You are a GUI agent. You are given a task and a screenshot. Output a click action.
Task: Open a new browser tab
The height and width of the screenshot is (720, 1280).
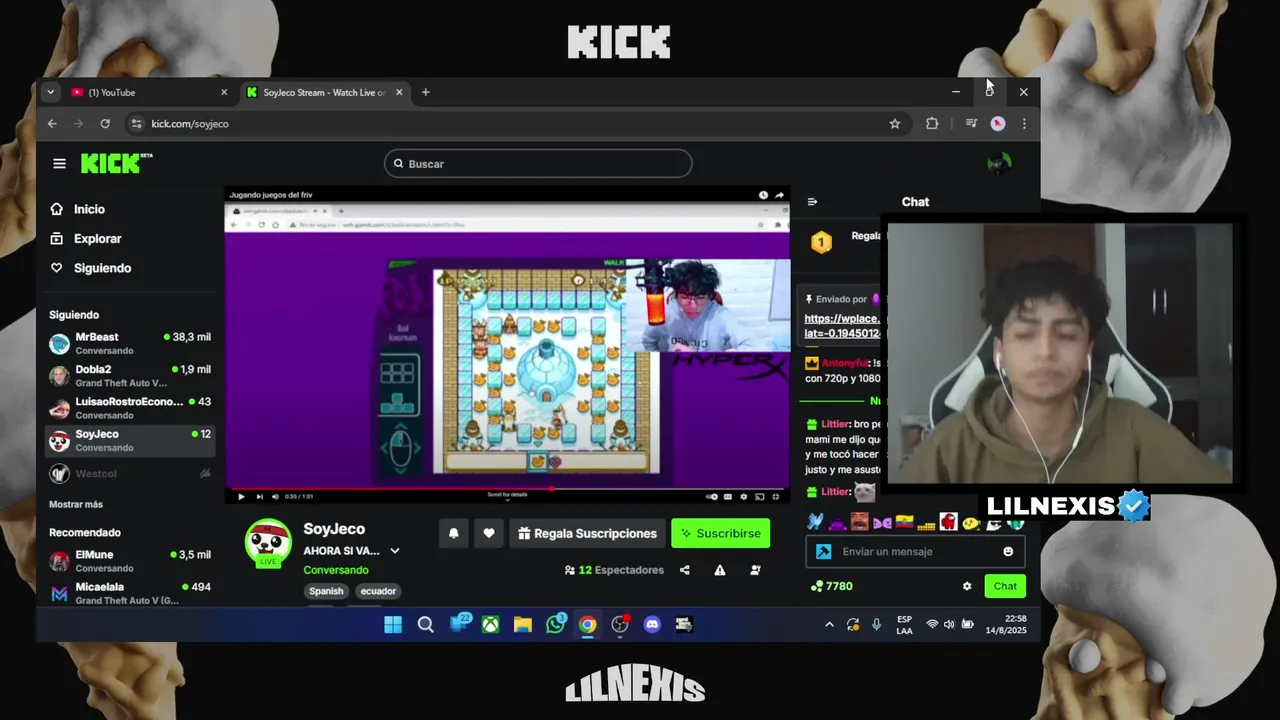(425, 92)
